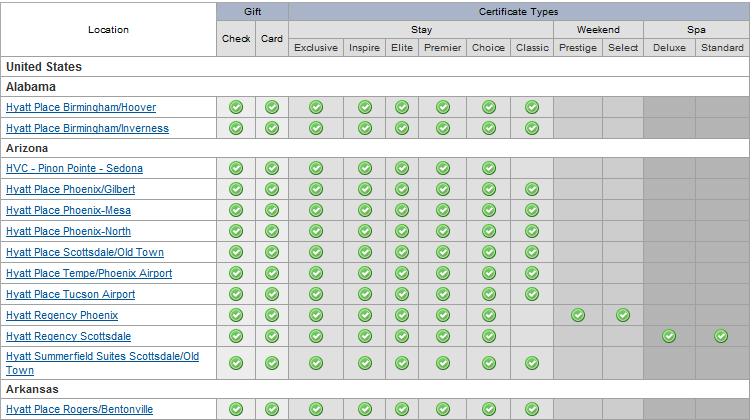
Task: Click Choice checkmark for Scottsdale/Old Town row
Action: (489, 252)
